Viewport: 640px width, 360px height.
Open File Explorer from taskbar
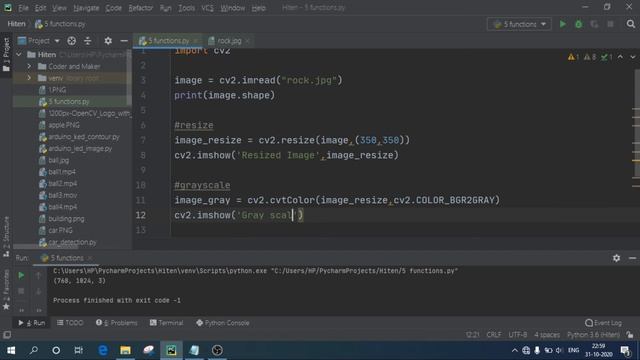[125, 350]
